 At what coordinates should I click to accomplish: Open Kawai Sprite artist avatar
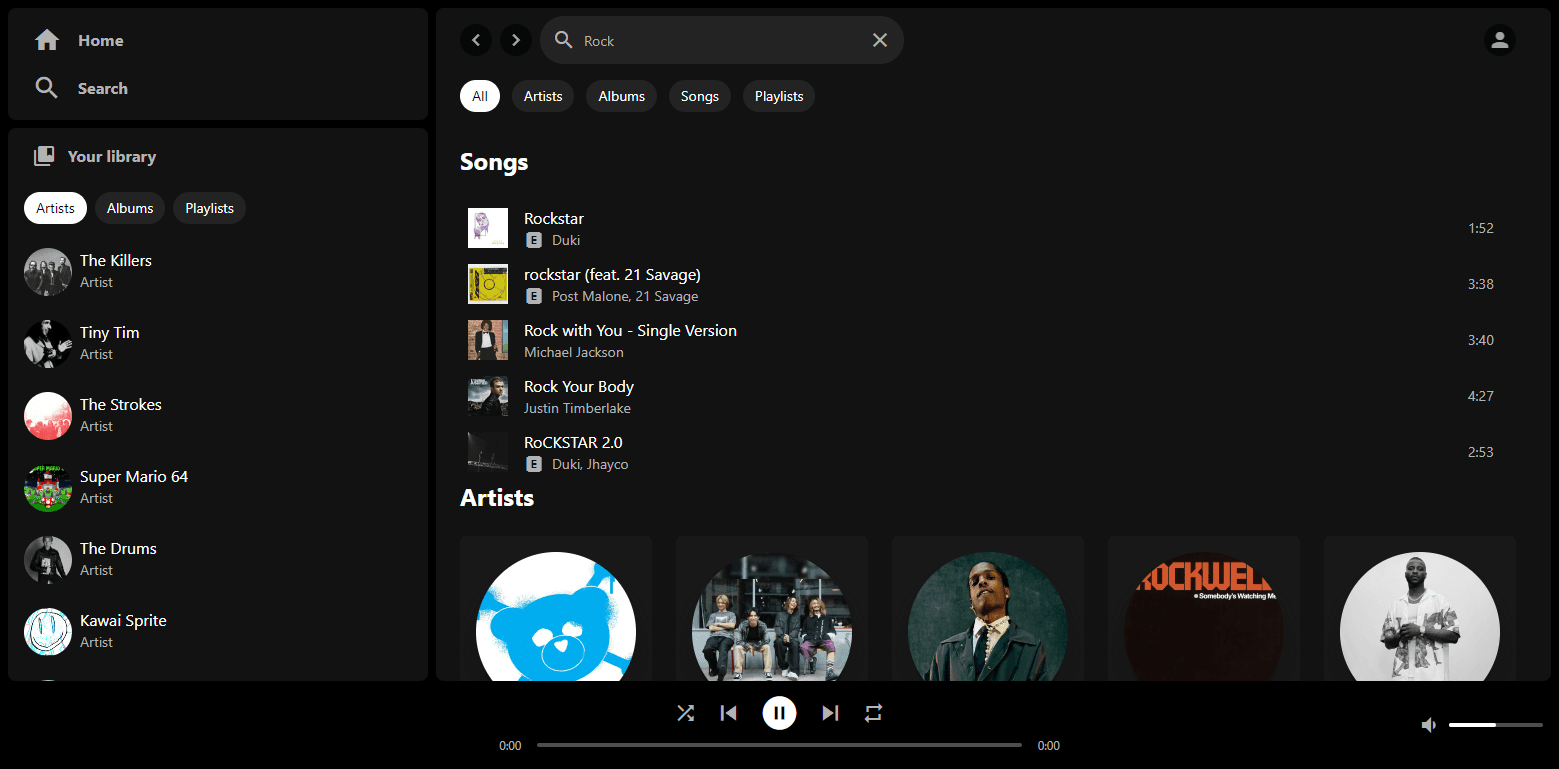(x=48, y=632)
